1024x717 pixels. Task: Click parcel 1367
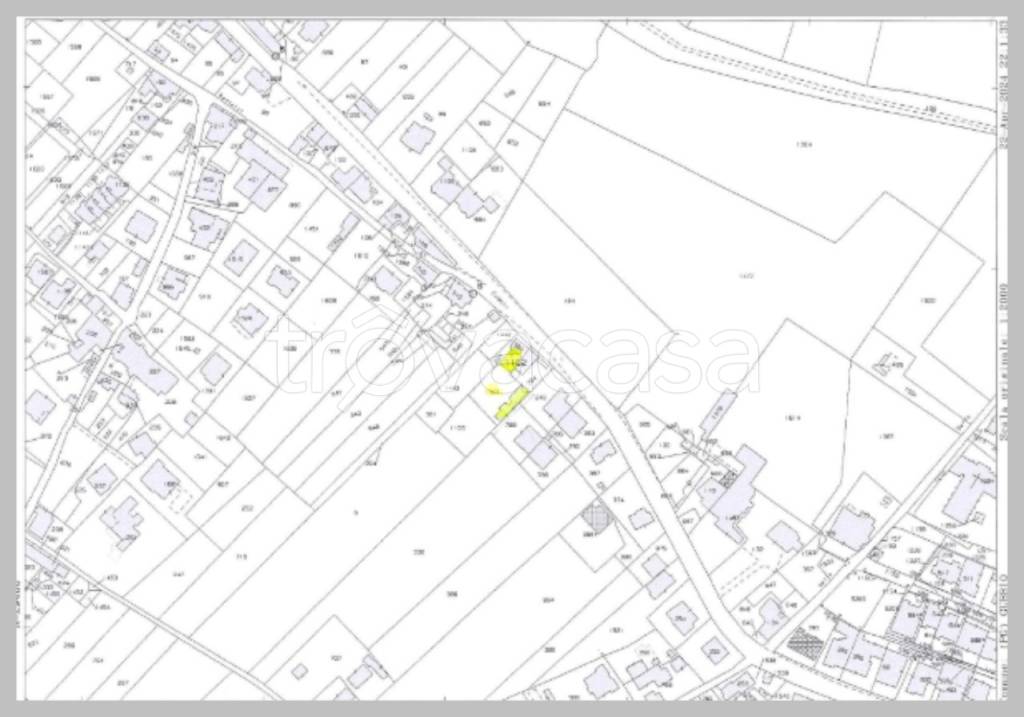point(888,436)
